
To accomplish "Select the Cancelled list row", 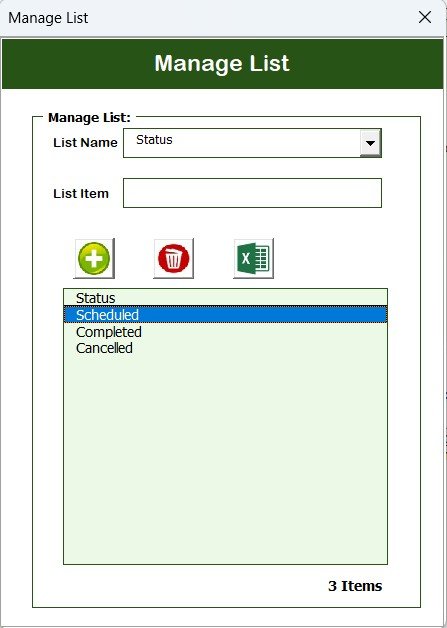I will (x=226, y=348).
